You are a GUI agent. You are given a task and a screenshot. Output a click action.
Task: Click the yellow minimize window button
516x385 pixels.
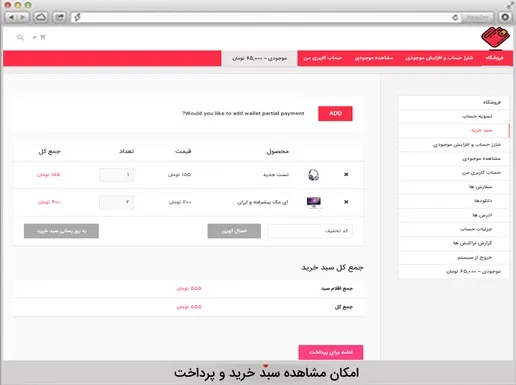coord(18,5)
